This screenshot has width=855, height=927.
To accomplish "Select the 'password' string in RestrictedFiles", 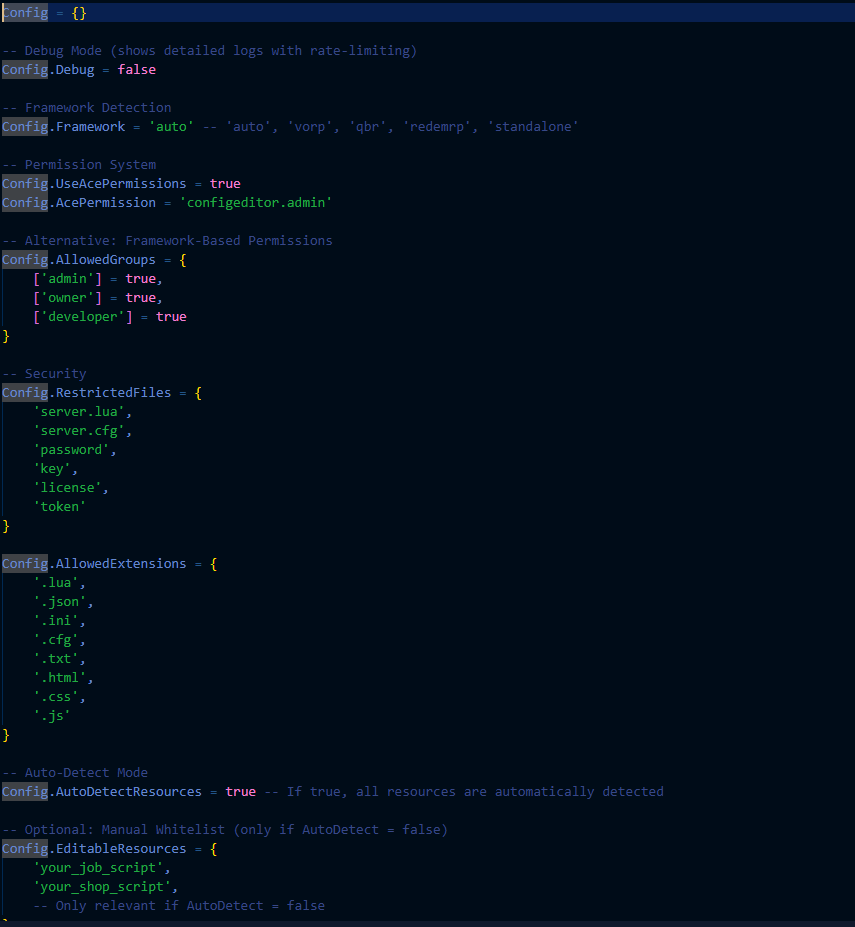I will 69,449.
